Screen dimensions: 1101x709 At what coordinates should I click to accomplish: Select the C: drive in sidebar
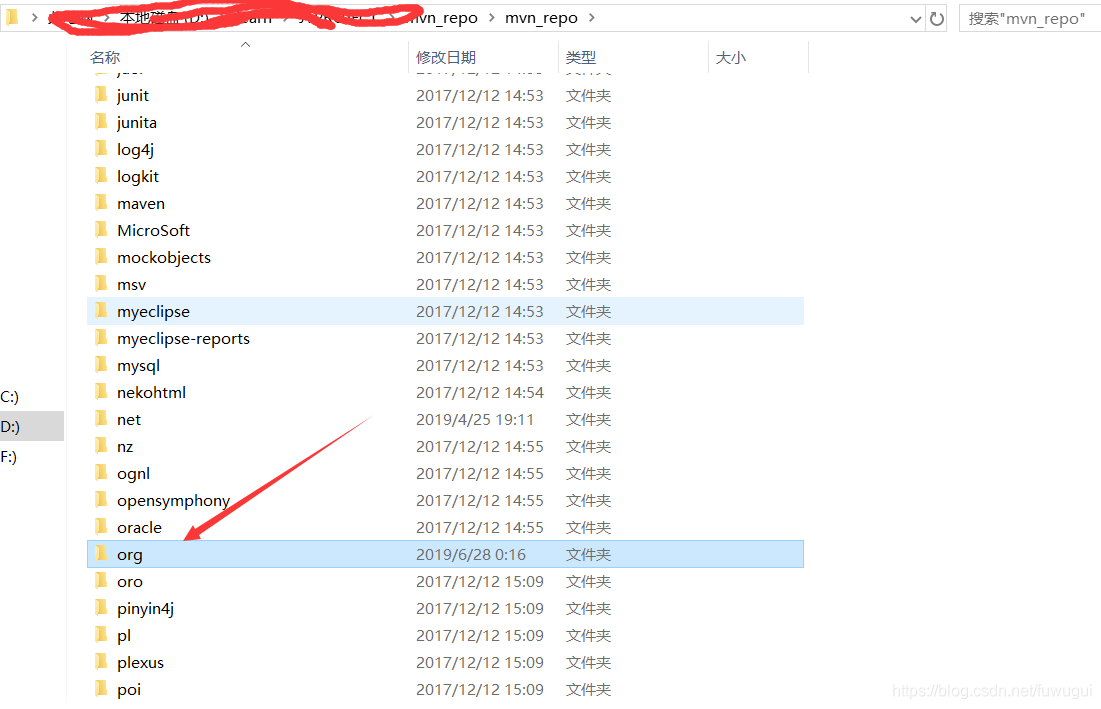pyautogui.click(x=10, y=397)
